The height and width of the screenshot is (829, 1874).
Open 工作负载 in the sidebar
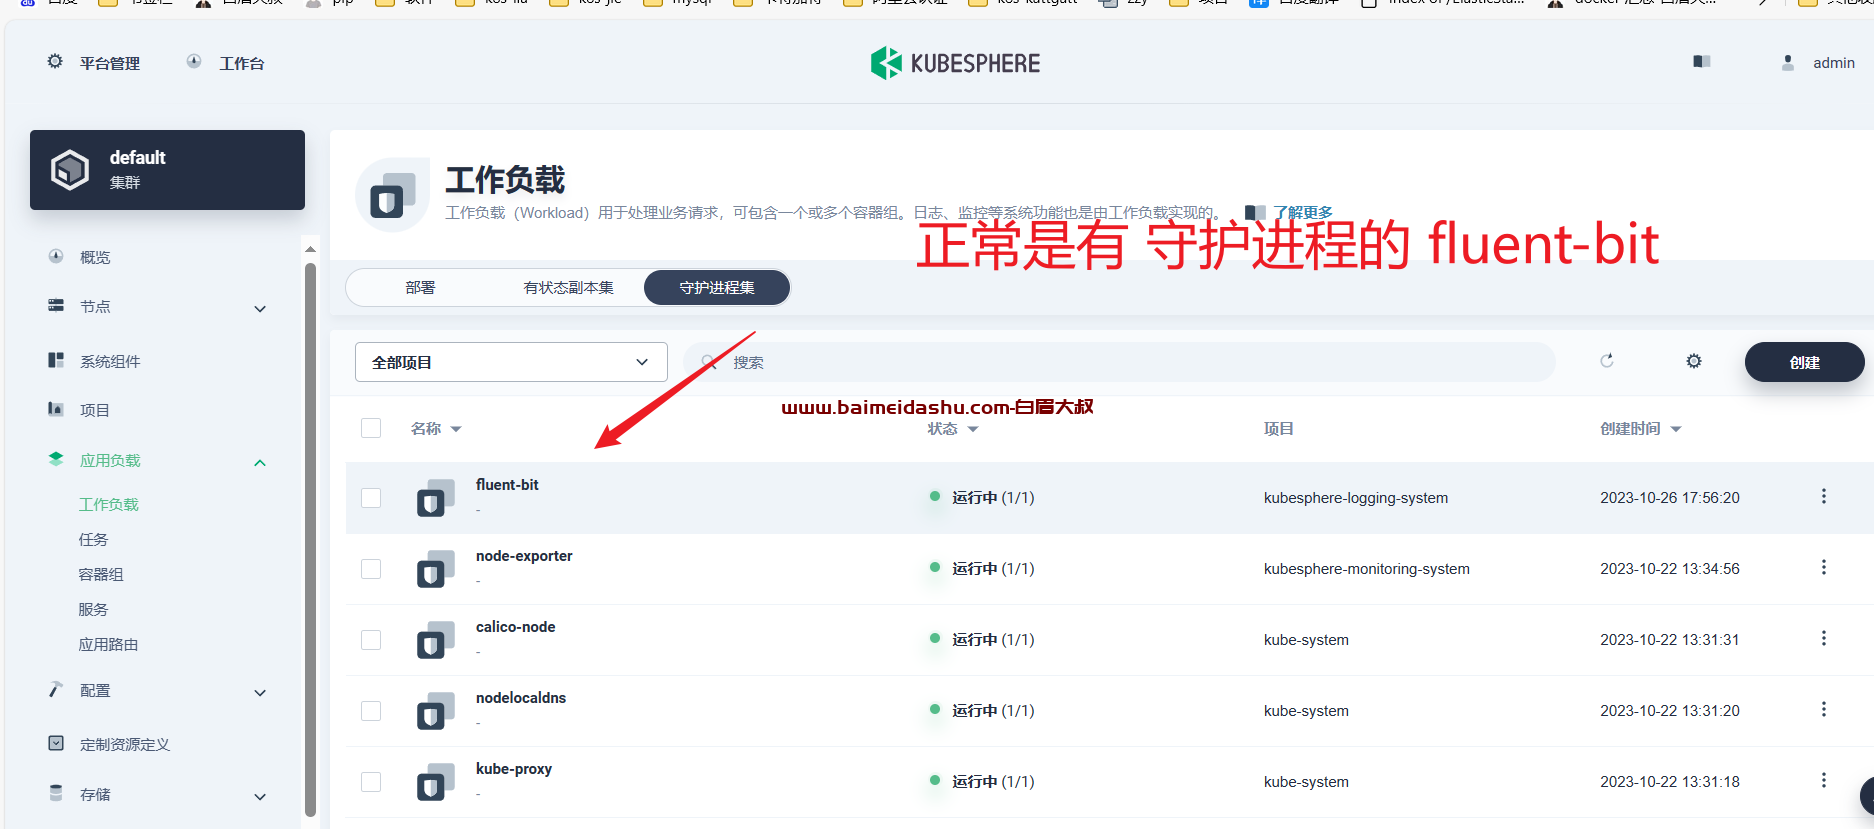pos(109,505)
